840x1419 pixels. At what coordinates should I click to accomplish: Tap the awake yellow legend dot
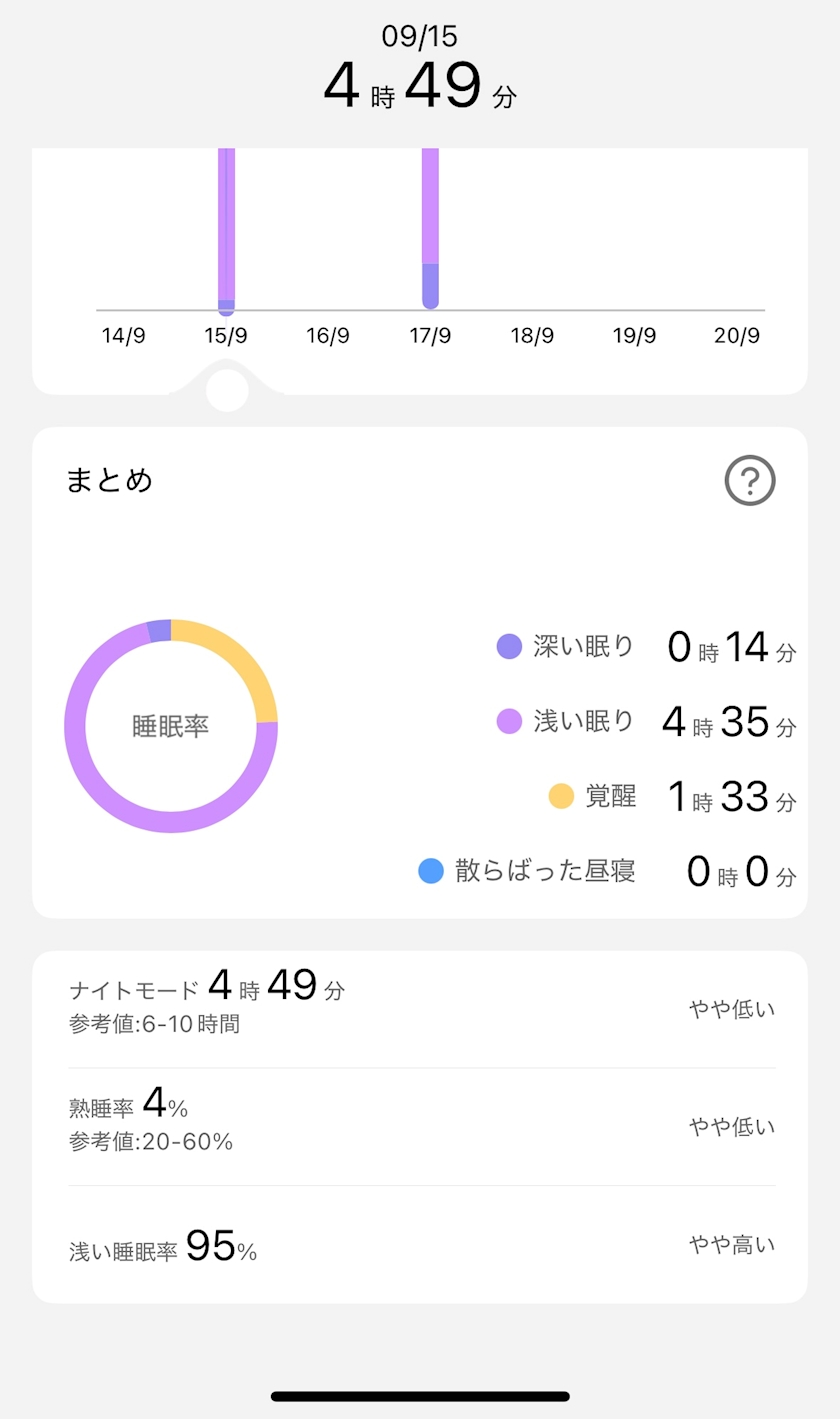point(562,796)
